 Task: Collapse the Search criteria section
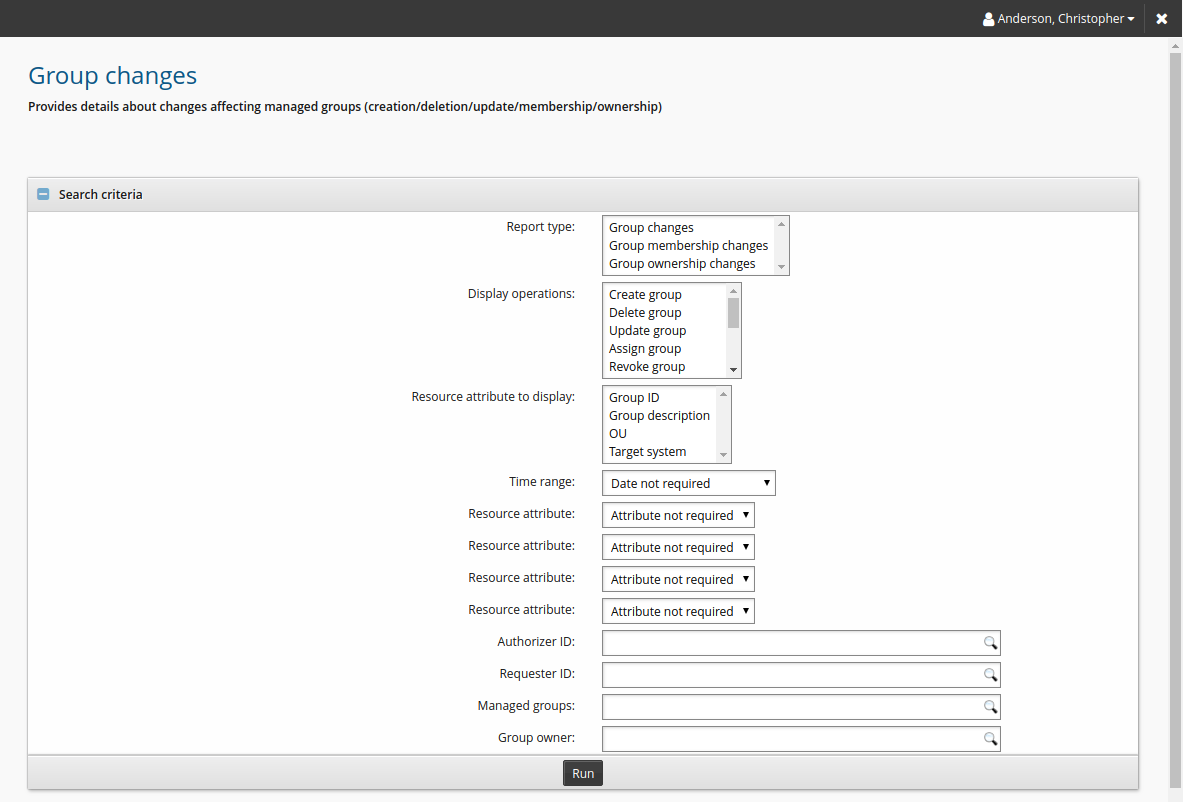[x=43, y=195]
